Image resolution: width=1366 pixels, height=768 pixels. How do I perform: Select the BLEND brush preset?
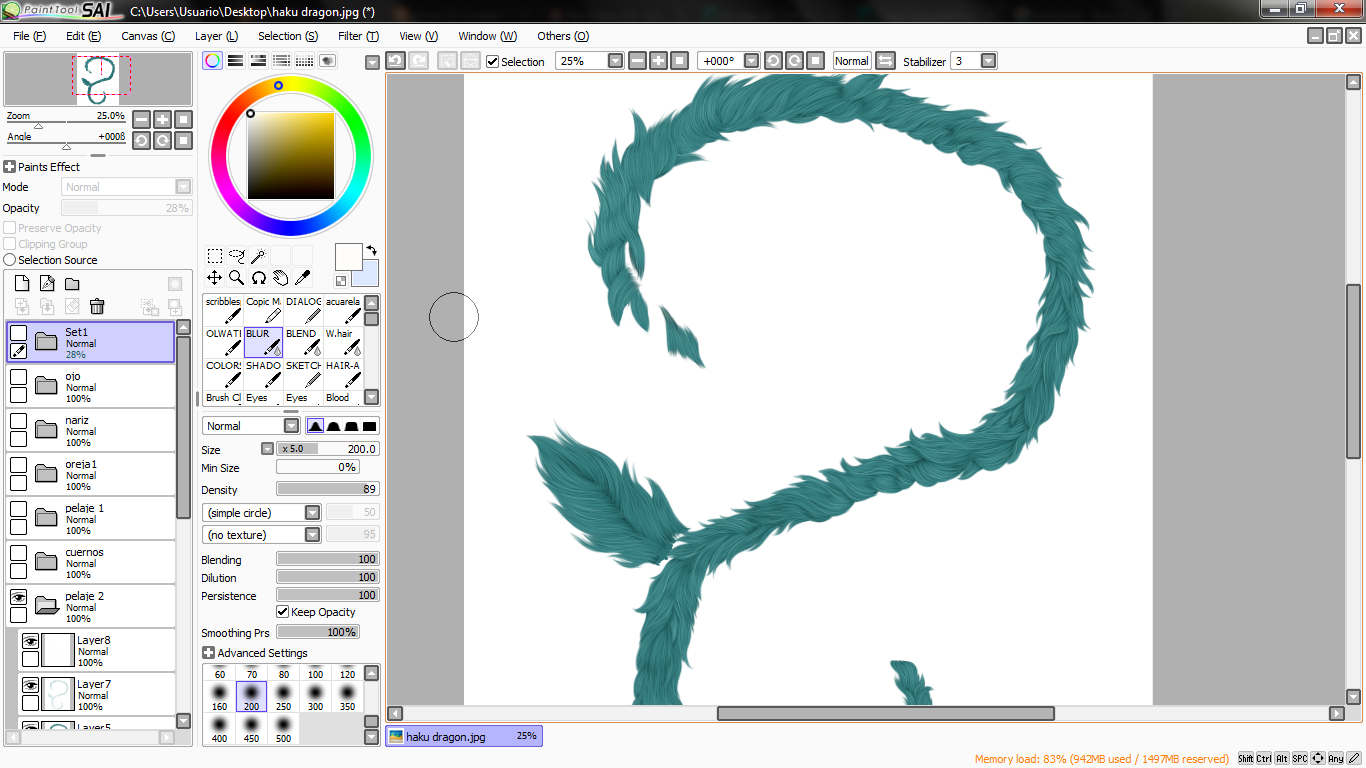coord(303,341)
